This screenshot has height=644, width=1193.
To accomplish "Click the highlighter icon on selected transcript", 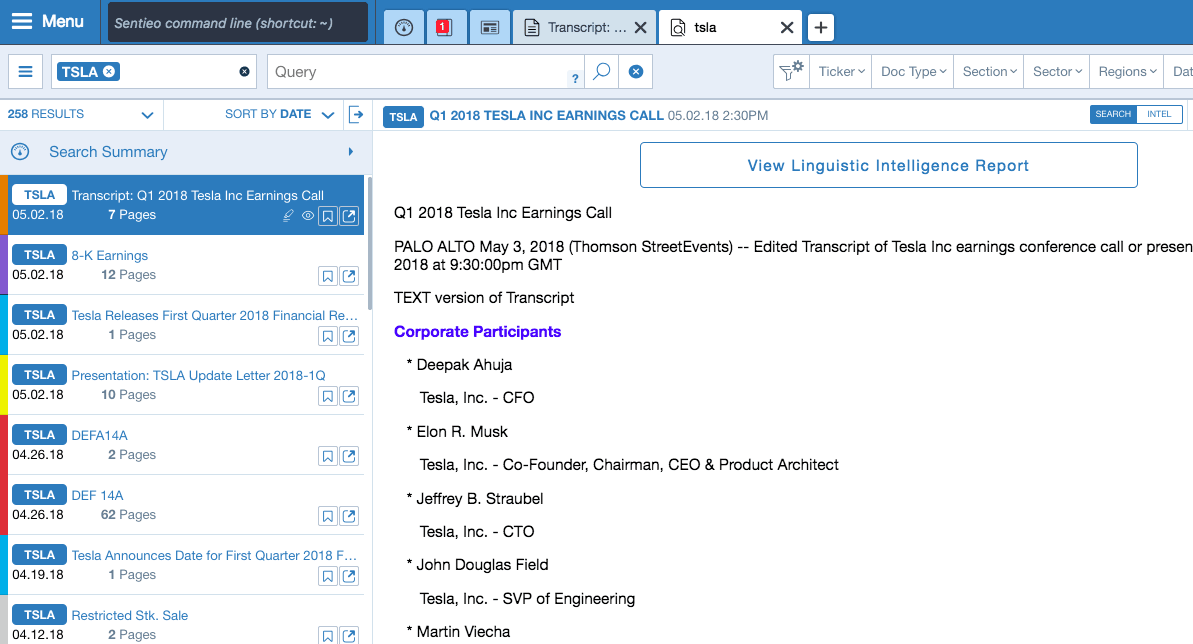I will click(x=289, y=216).
